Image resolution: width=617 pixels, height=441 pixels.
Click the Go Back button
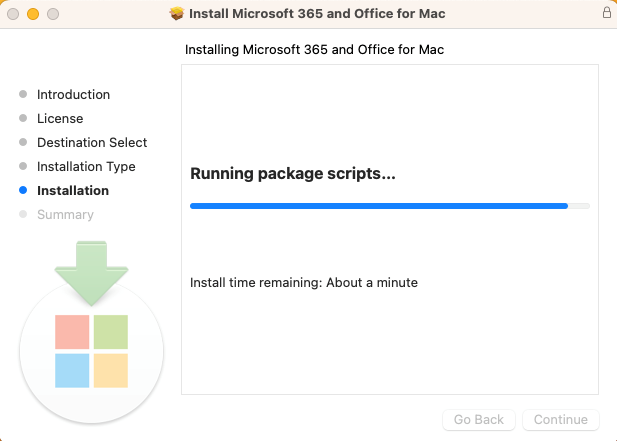click(x=478, y=419)
